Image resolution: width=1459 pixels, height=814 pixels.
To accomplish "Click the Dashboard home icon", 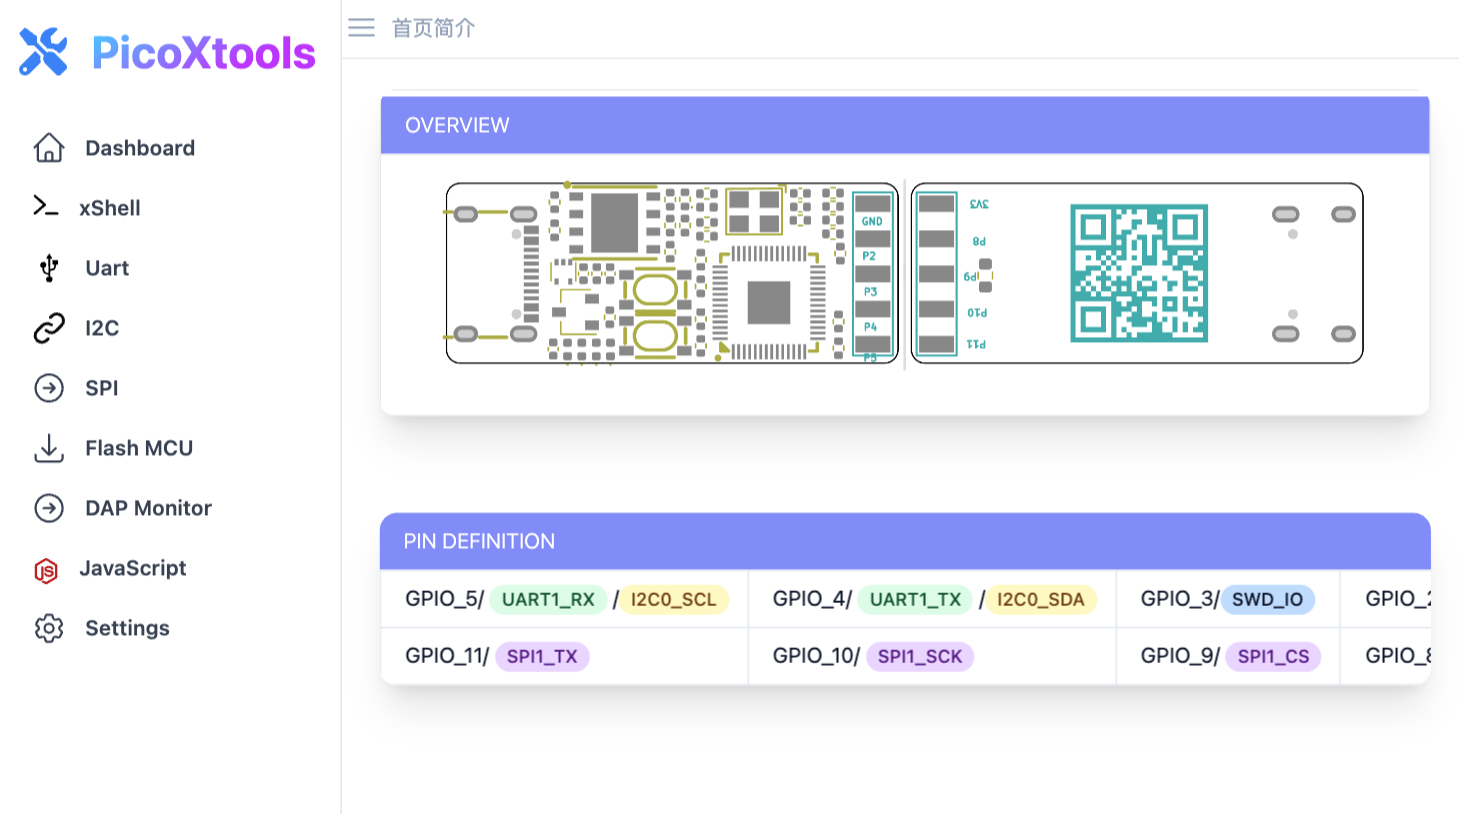I will pyautogui.click(x=49, y=148).
